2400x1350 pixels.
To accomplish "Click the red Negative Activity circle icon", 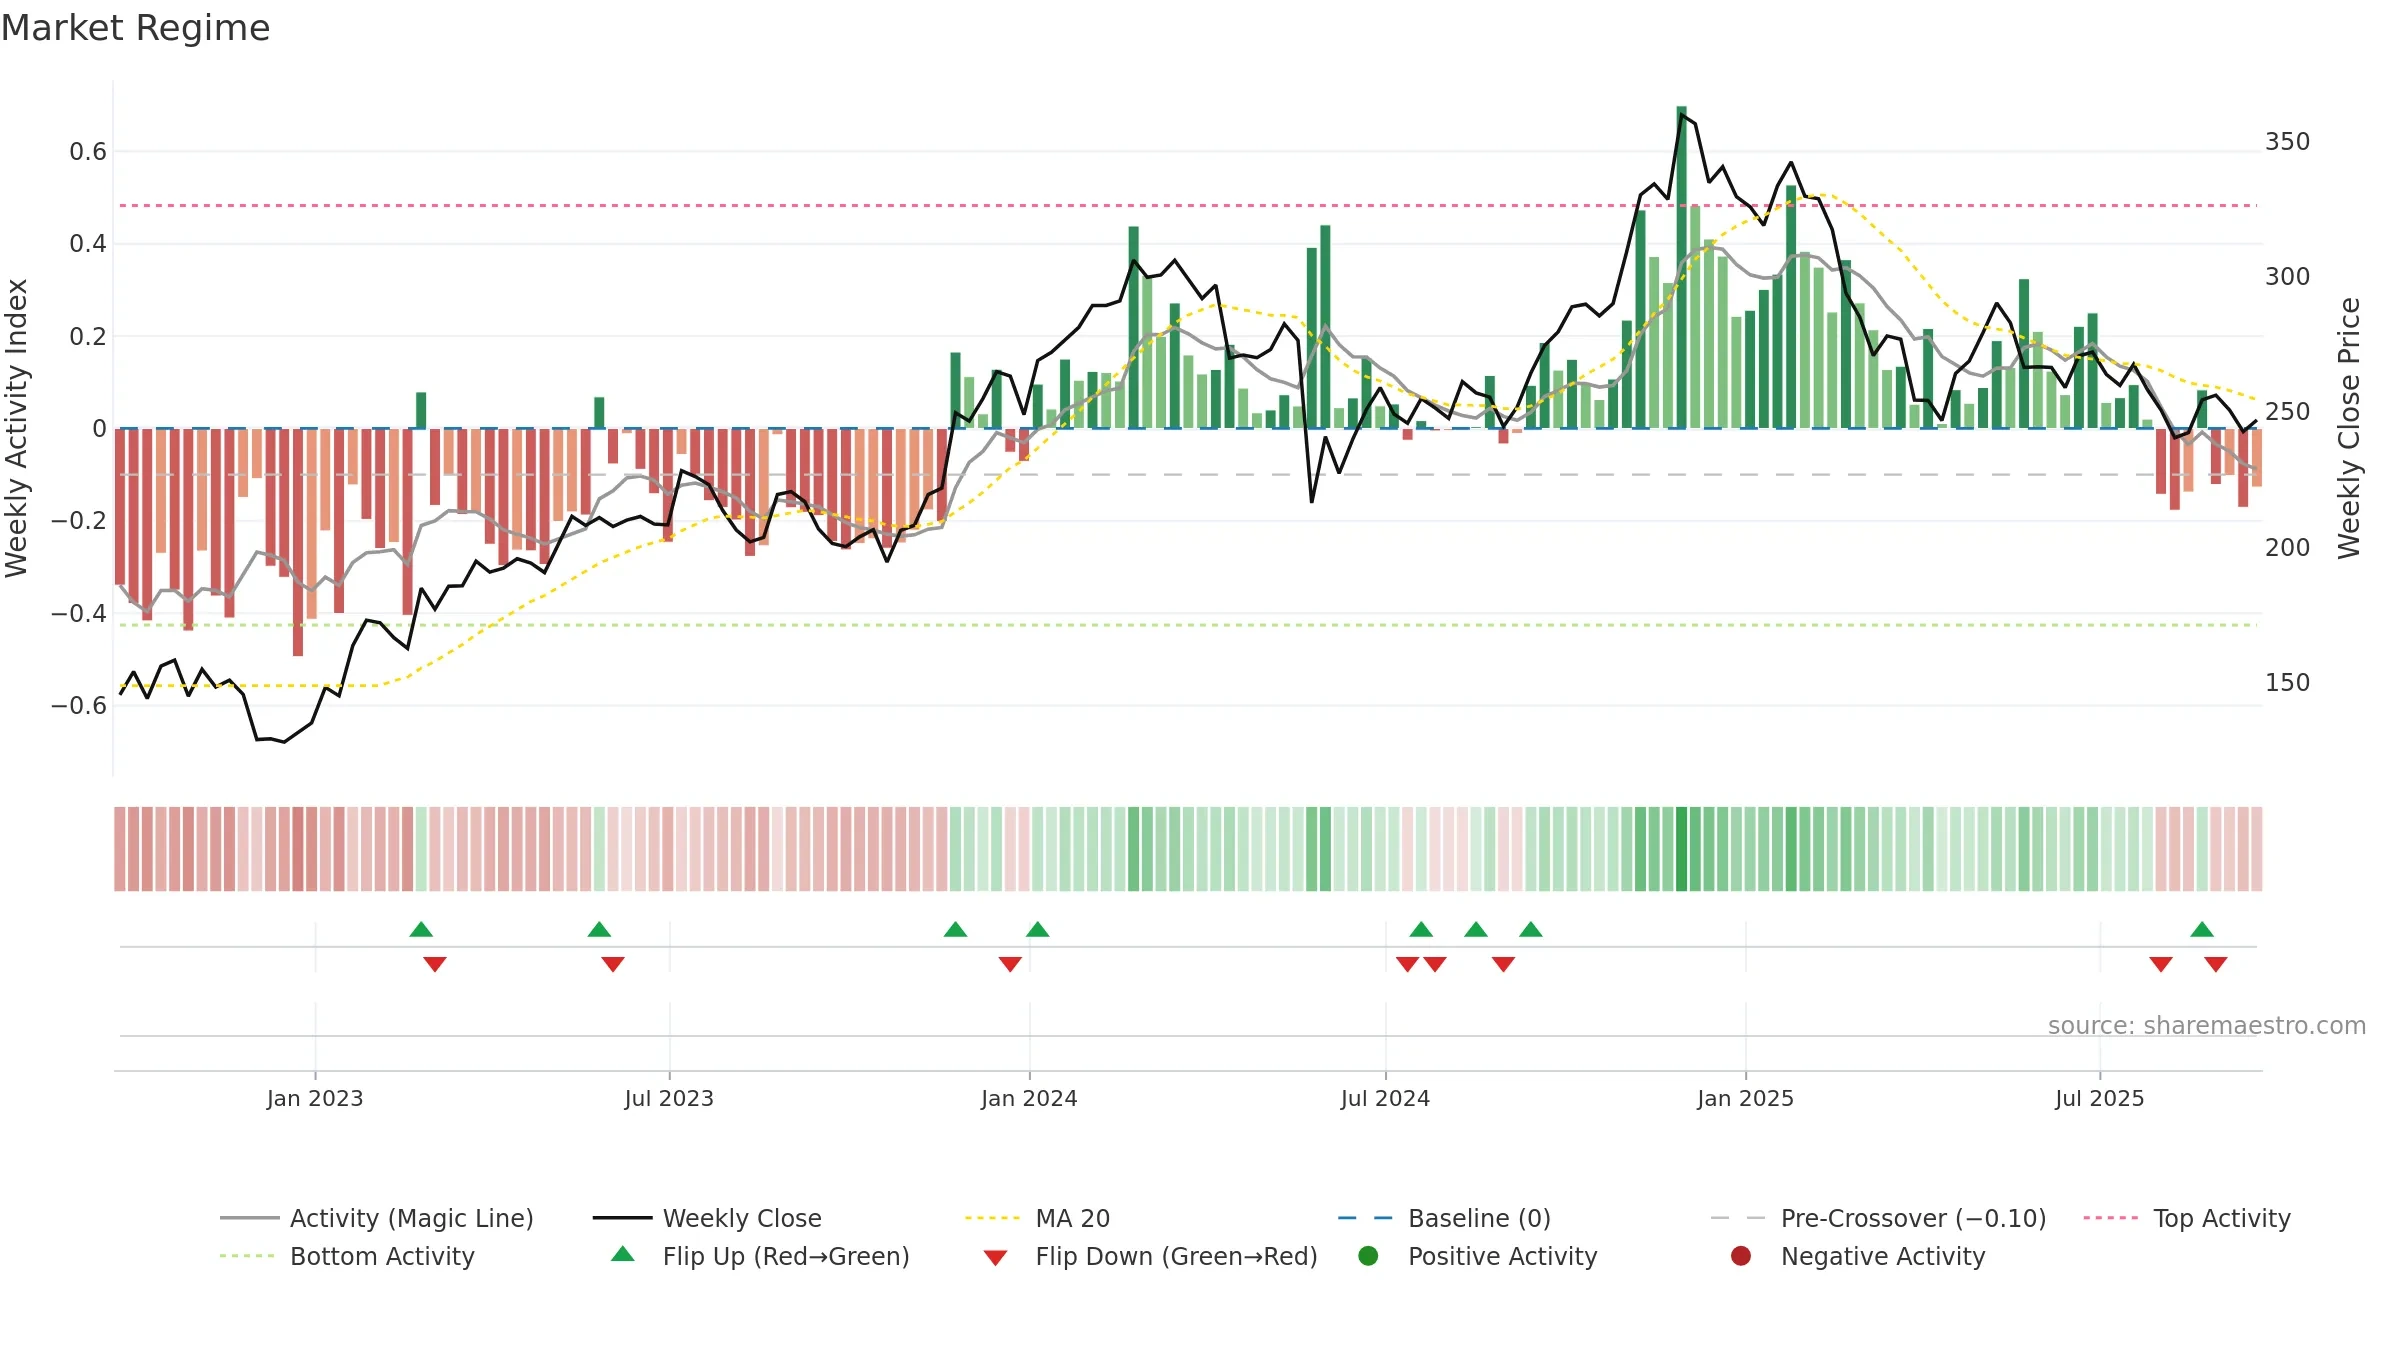I will [1741, 1256].
